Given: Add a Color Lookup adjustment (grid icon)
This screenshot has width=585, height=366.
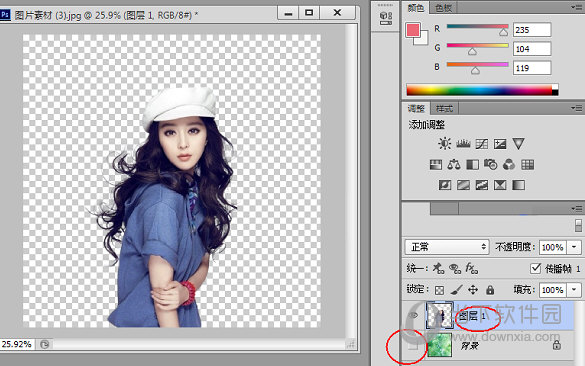Looking at the screenshot, I should tap(528, 165).
